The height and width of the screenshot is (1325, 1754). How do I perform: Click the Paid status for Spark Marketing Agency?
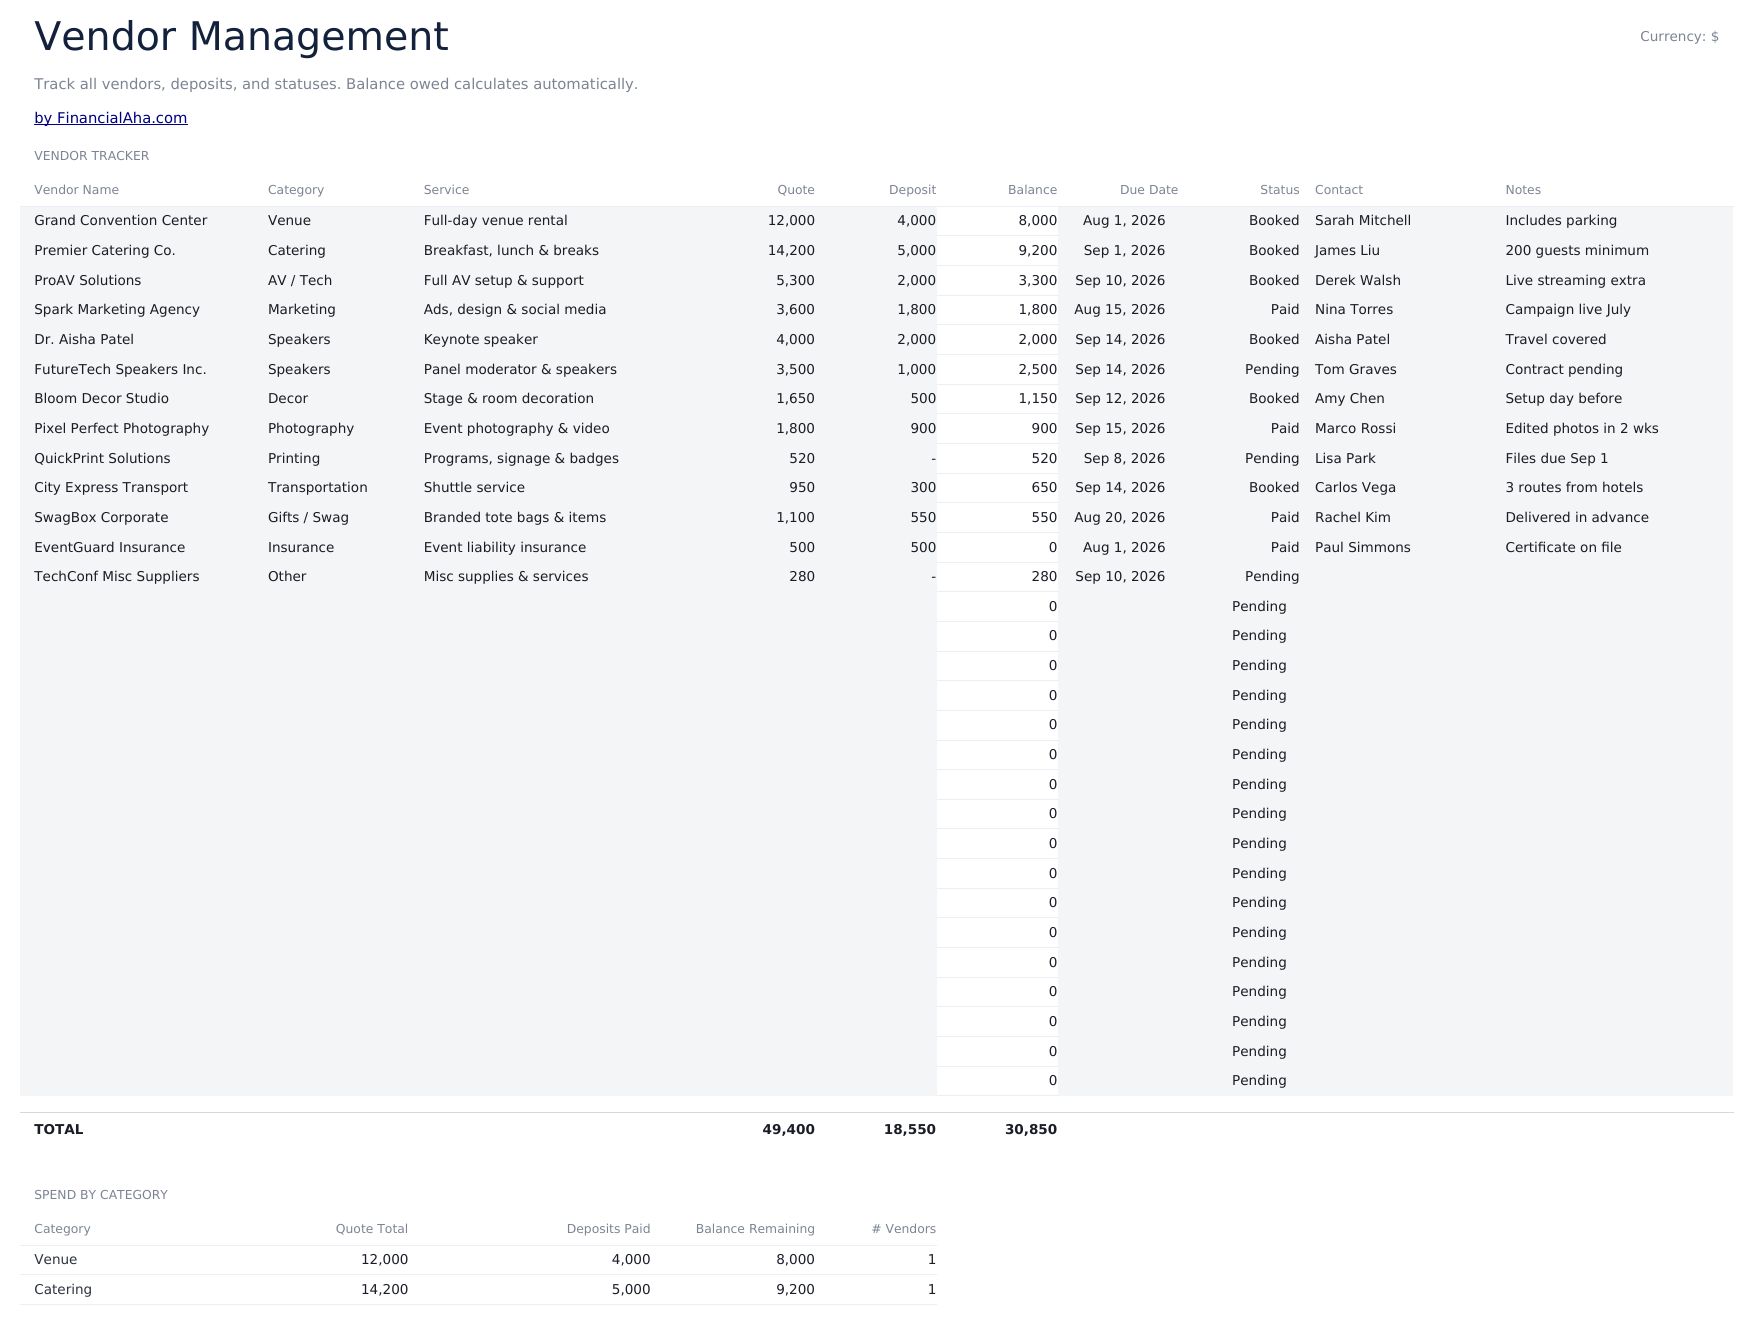tap(1285, 310)
